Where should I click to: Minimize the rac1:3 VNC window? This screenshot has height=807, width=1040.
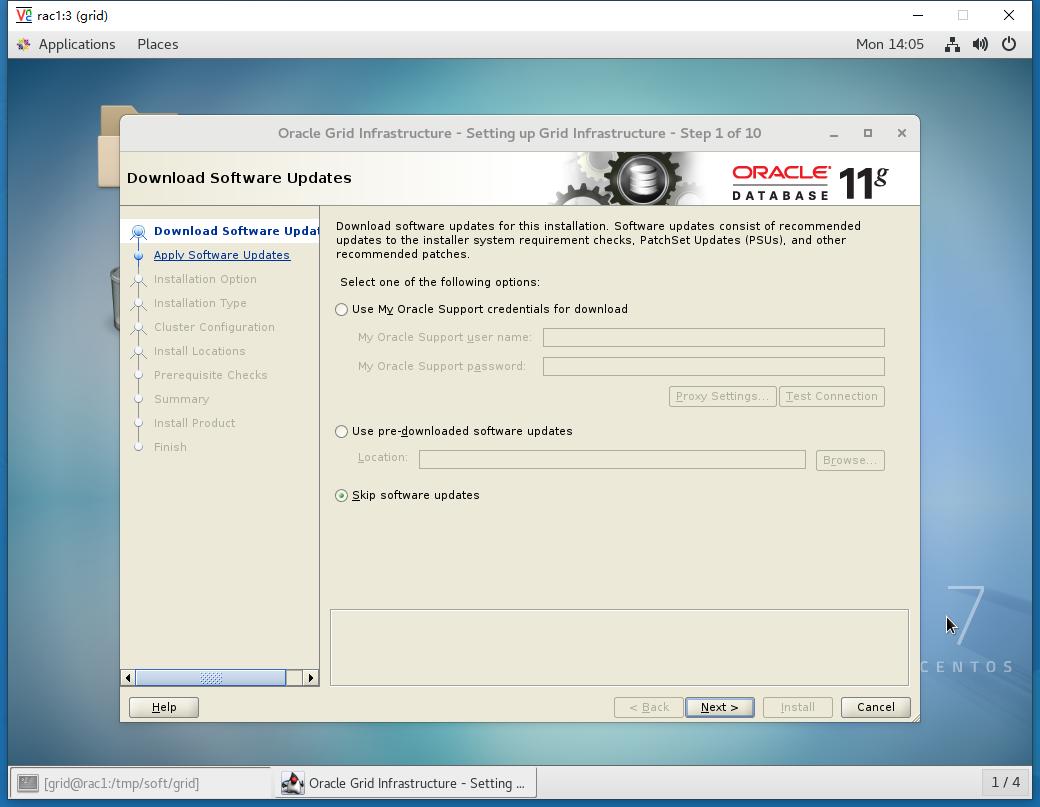918,15
